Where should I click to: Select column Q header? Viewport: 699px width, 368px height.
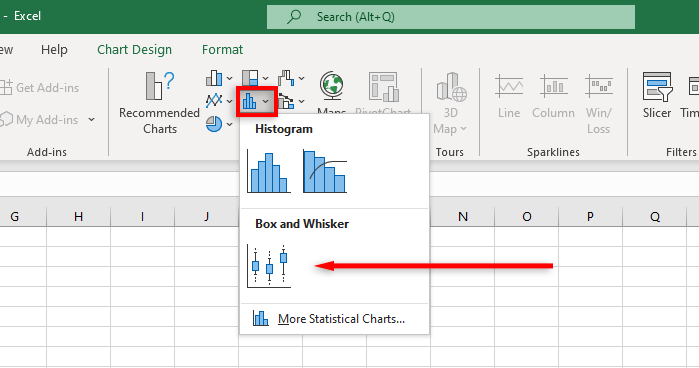654,217
